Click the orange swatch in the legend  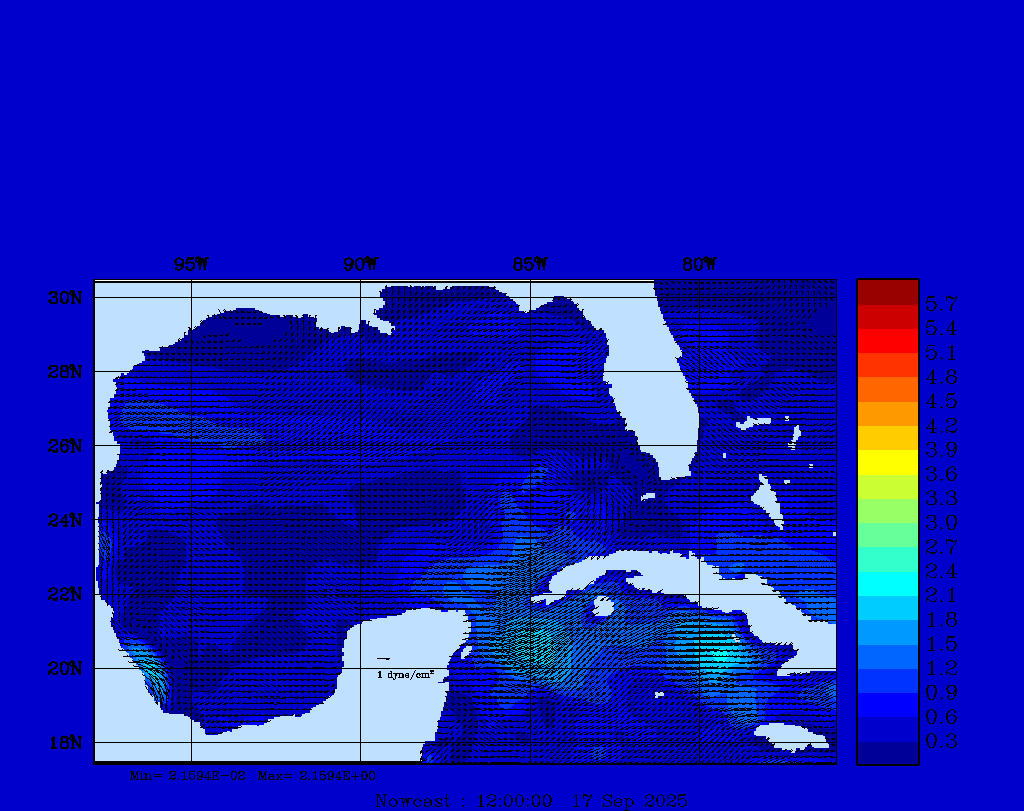[887, 389]
